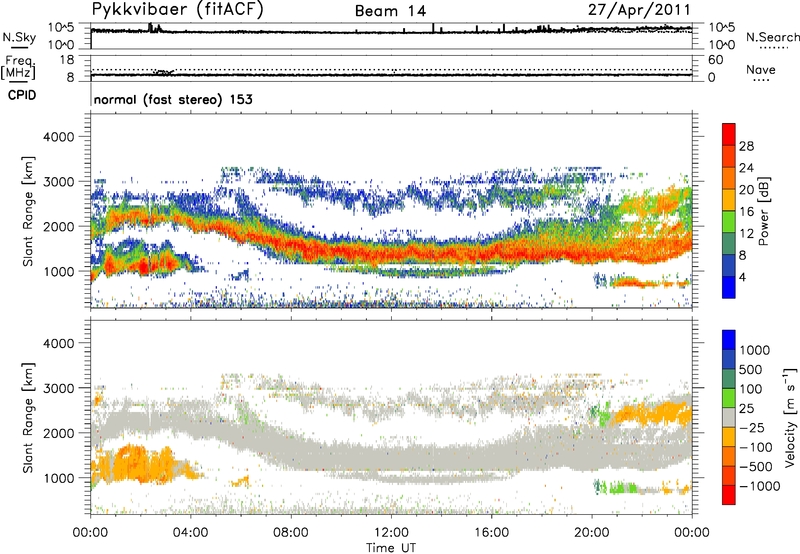Click the 'CPID' row label

tap(22, 95)
